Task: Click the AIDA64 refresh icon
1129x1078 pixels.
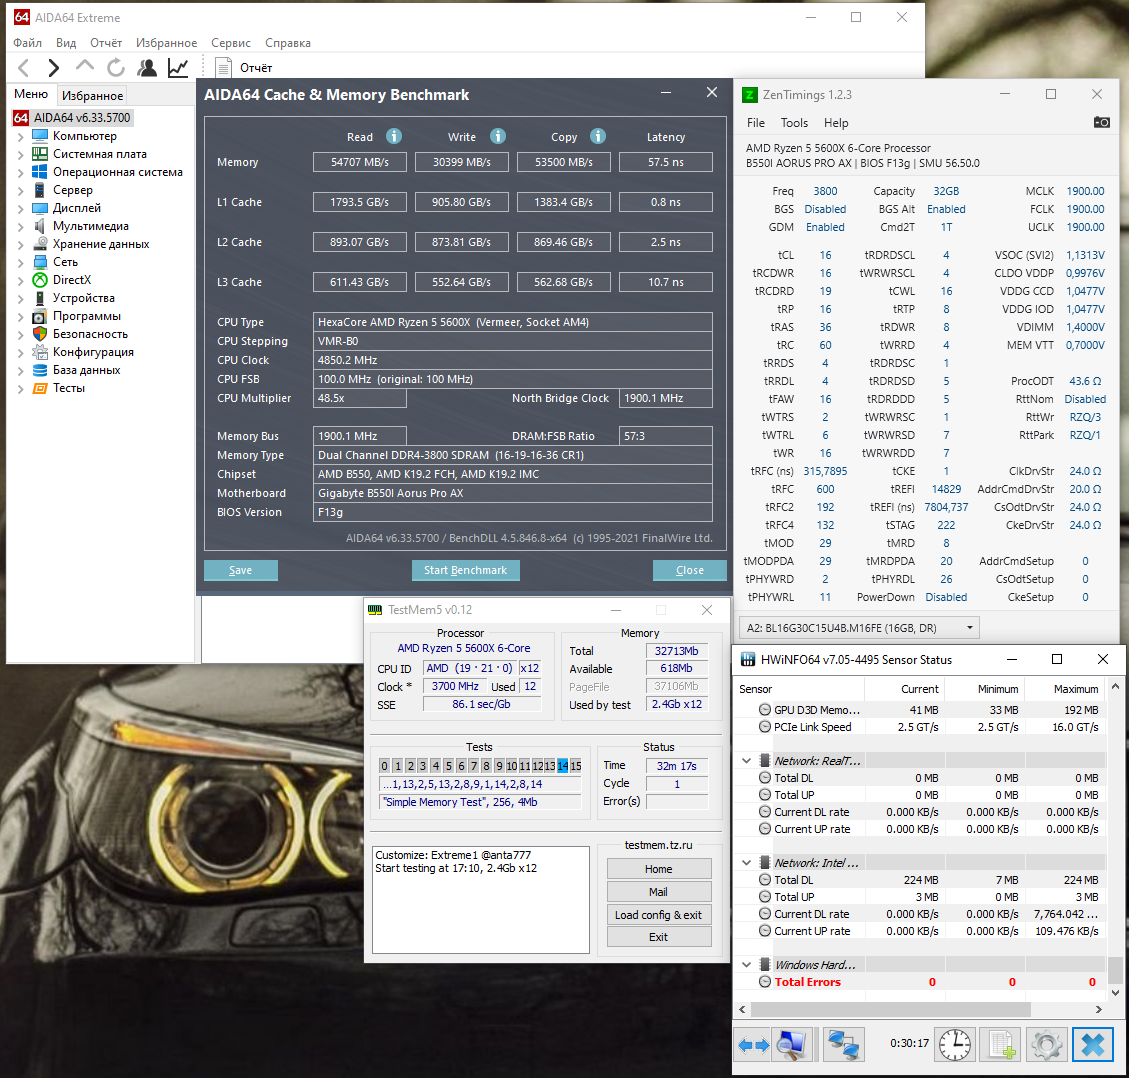Action: tap(115, 68)
